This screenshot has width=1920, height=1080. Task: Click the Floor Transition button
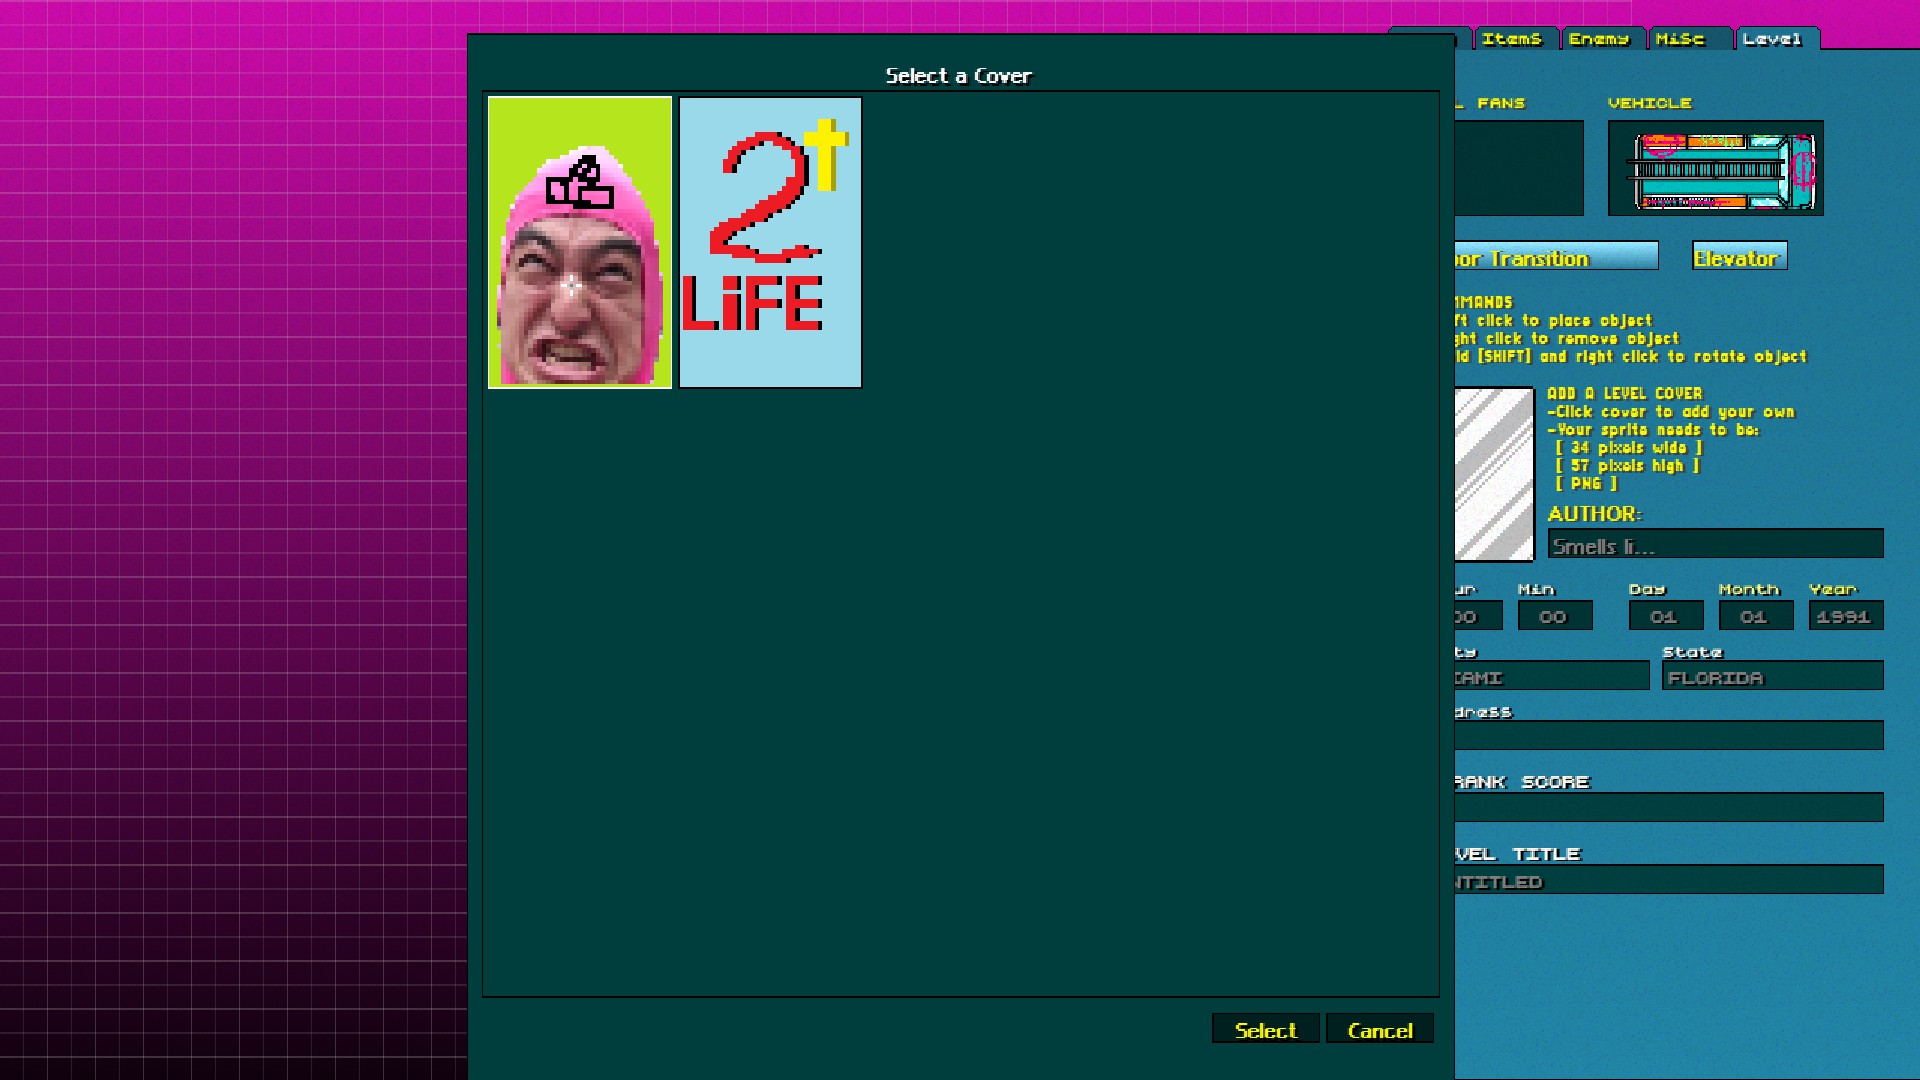[1556, 256]
